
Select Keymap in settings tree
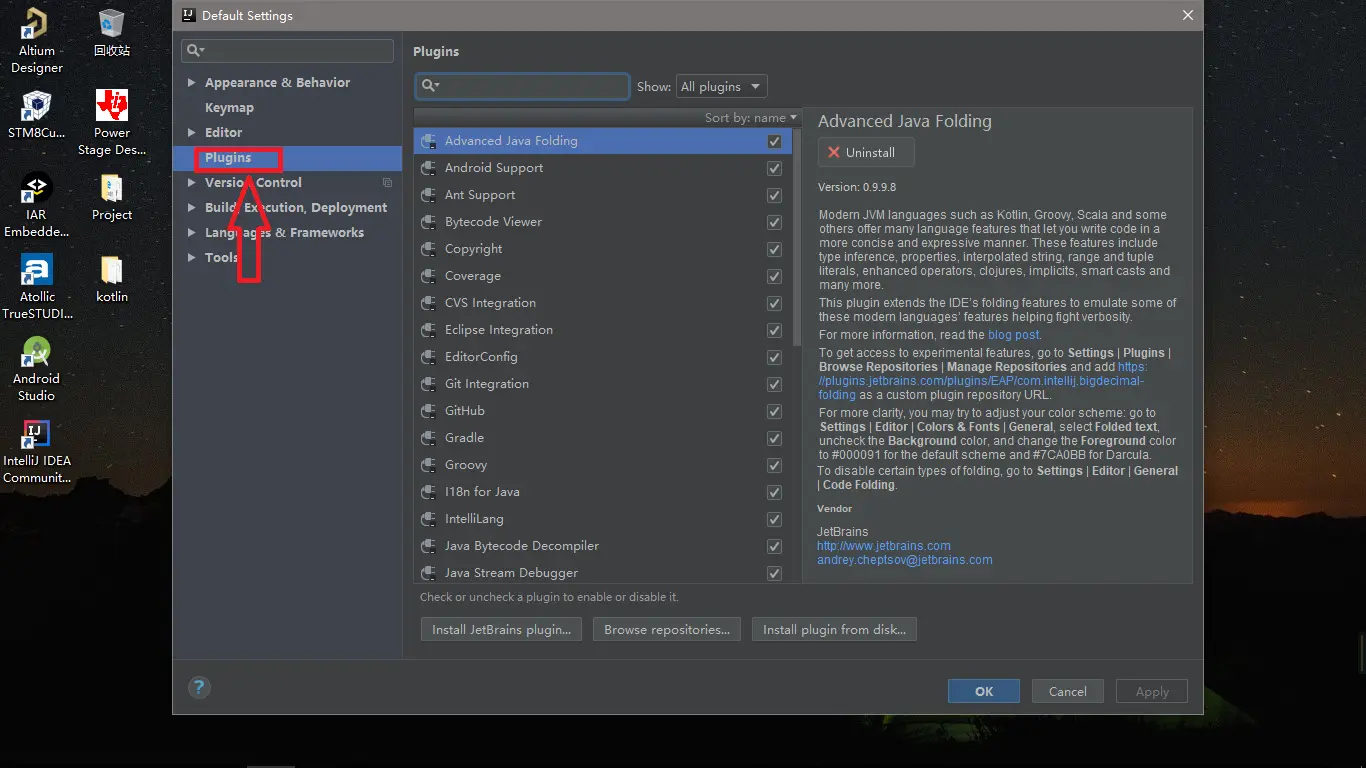(x=229, y=108)
